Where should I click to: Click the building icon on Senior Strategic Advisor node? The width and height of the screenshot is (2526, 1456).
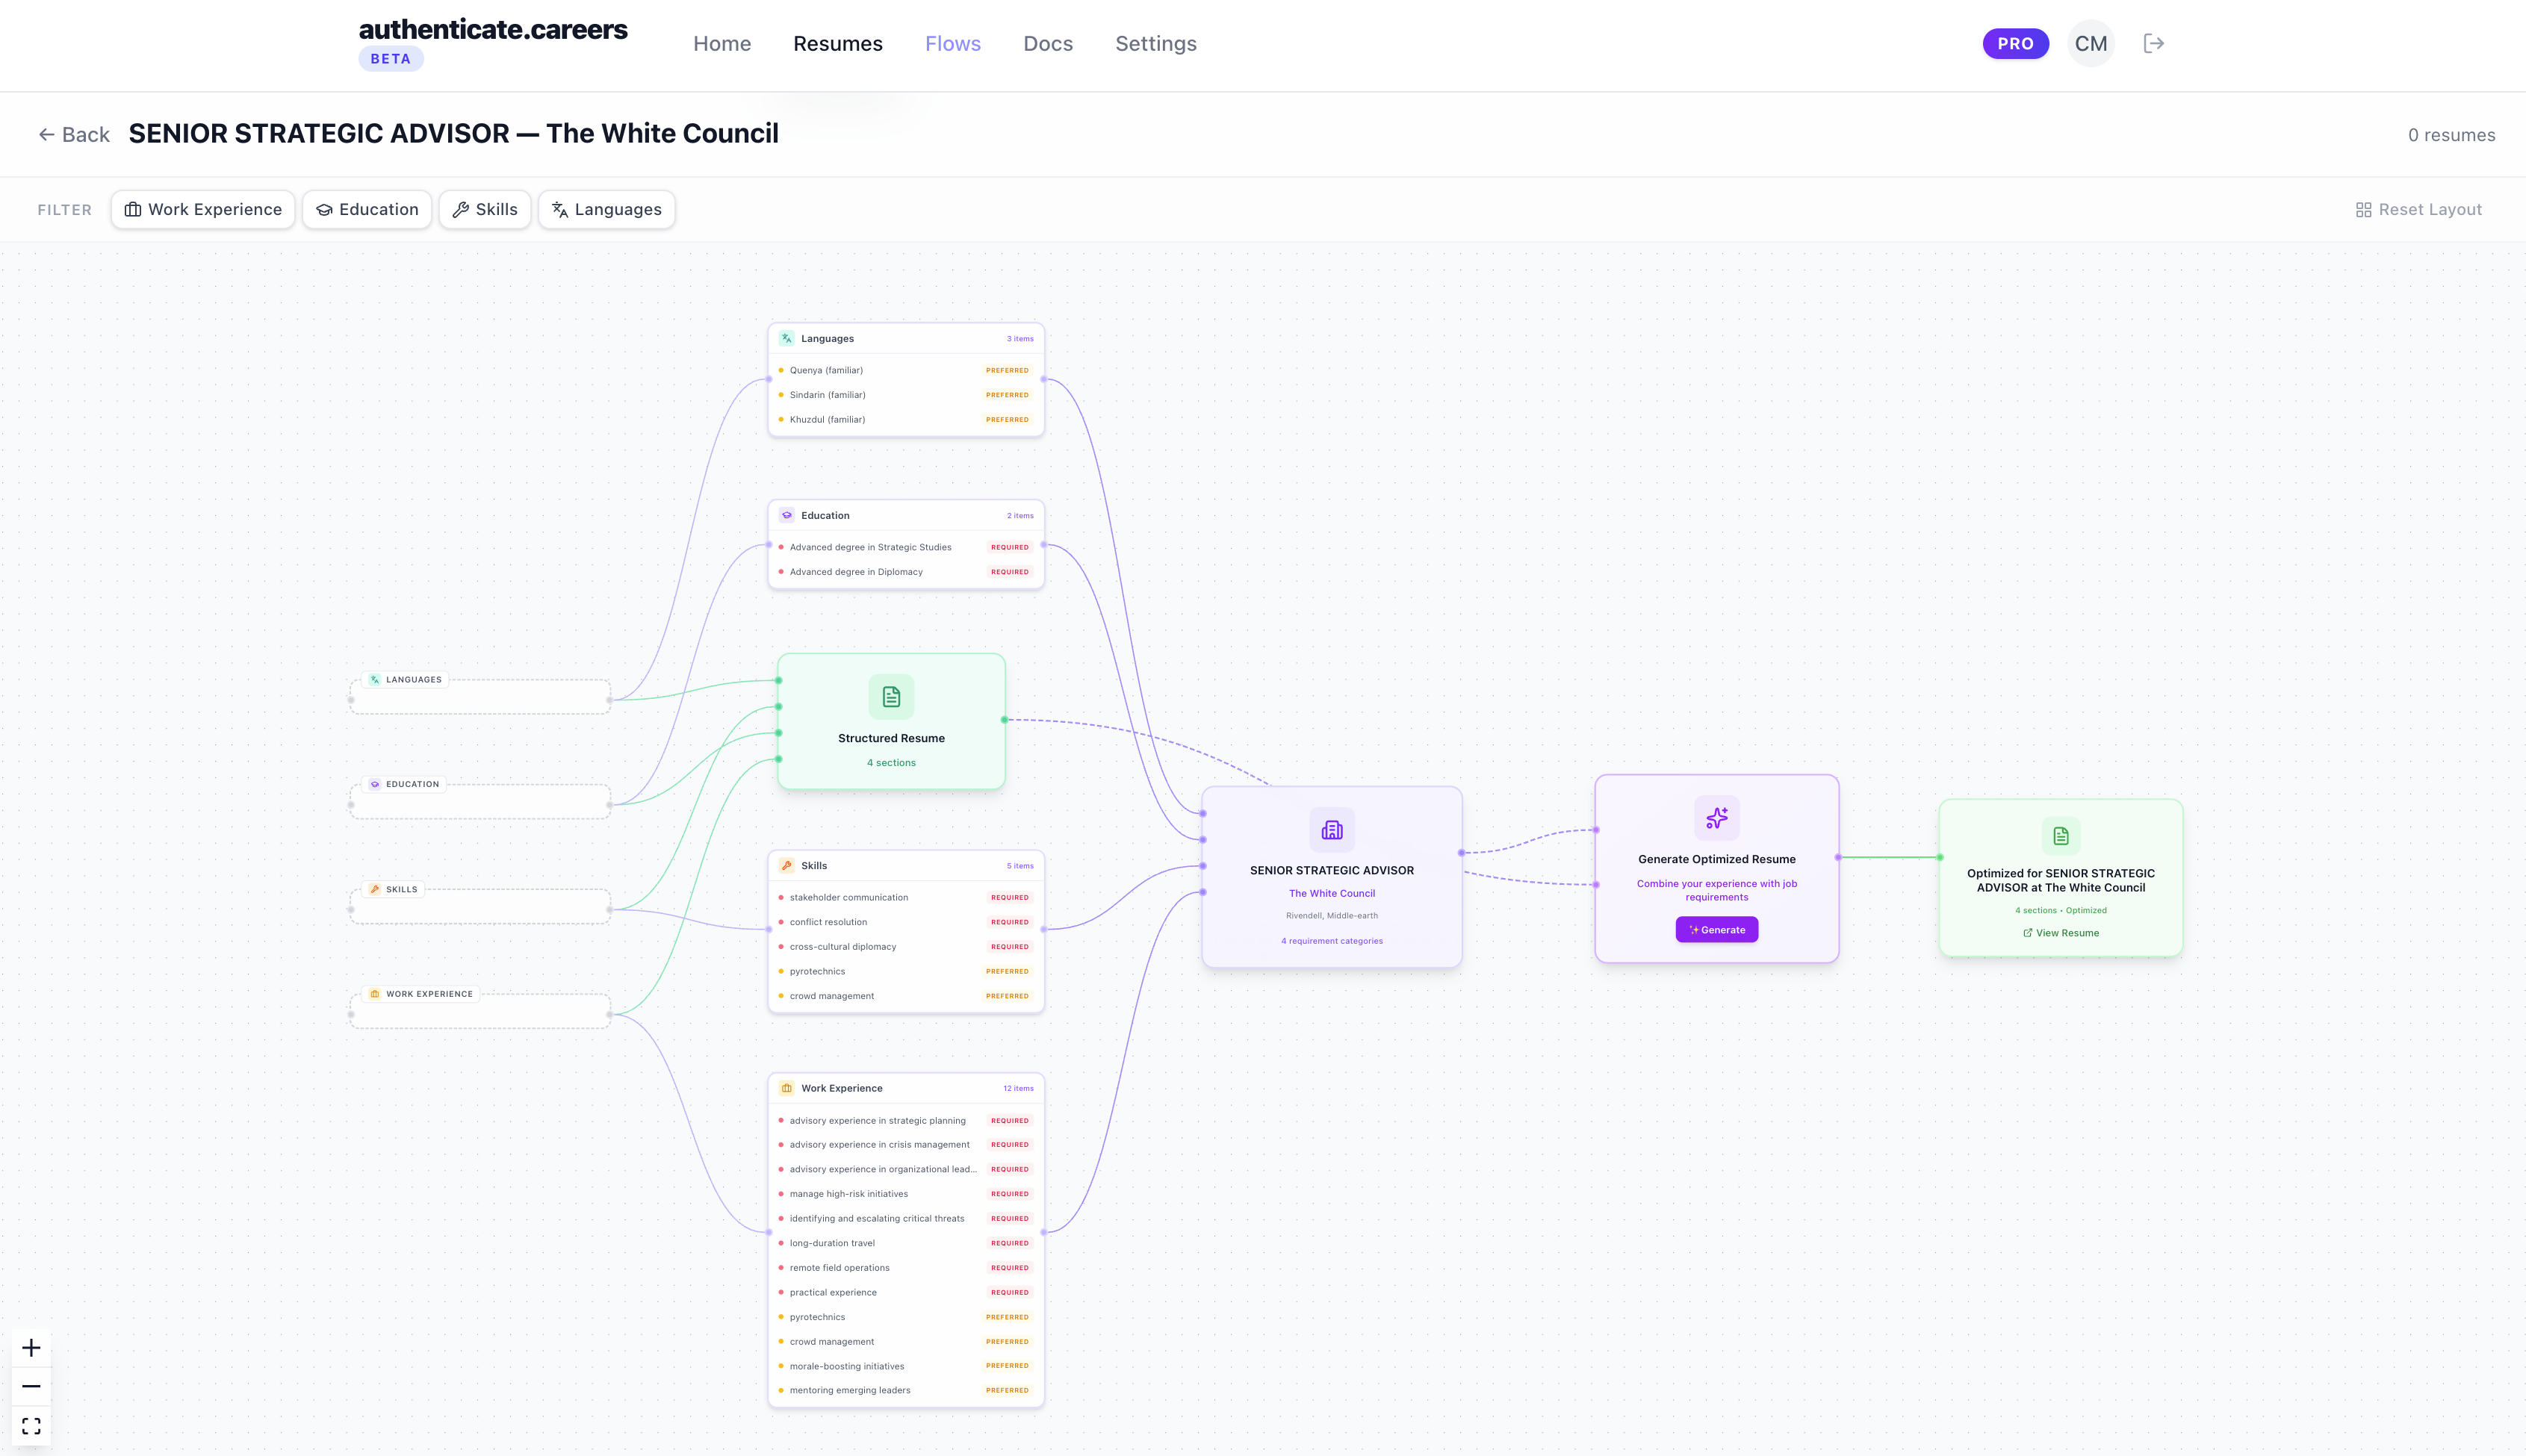point(1331,830)
